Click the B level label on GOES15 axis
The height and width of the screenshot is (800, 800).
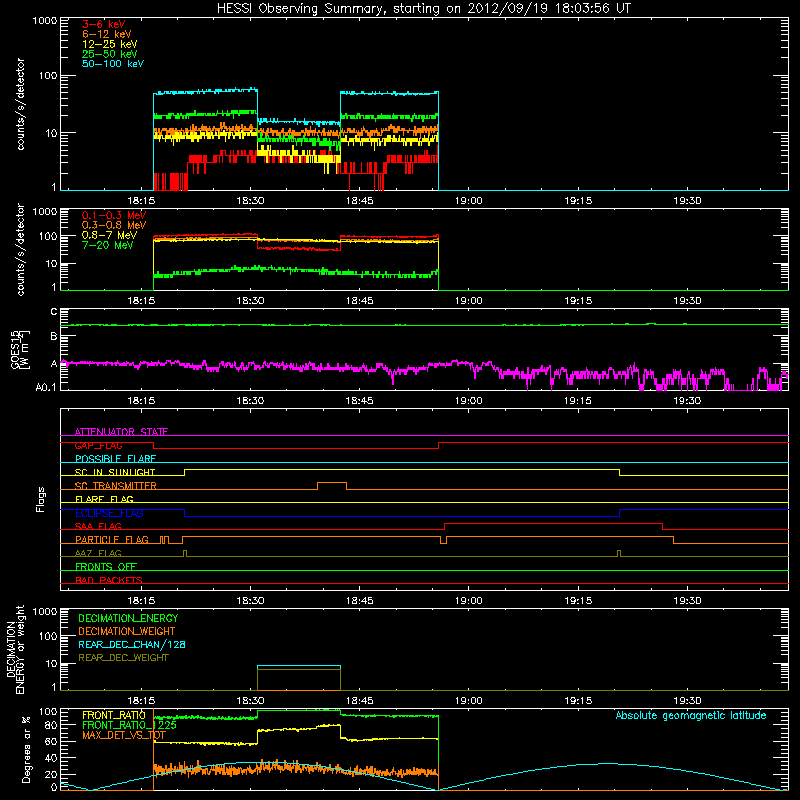(x=54, y=337)
